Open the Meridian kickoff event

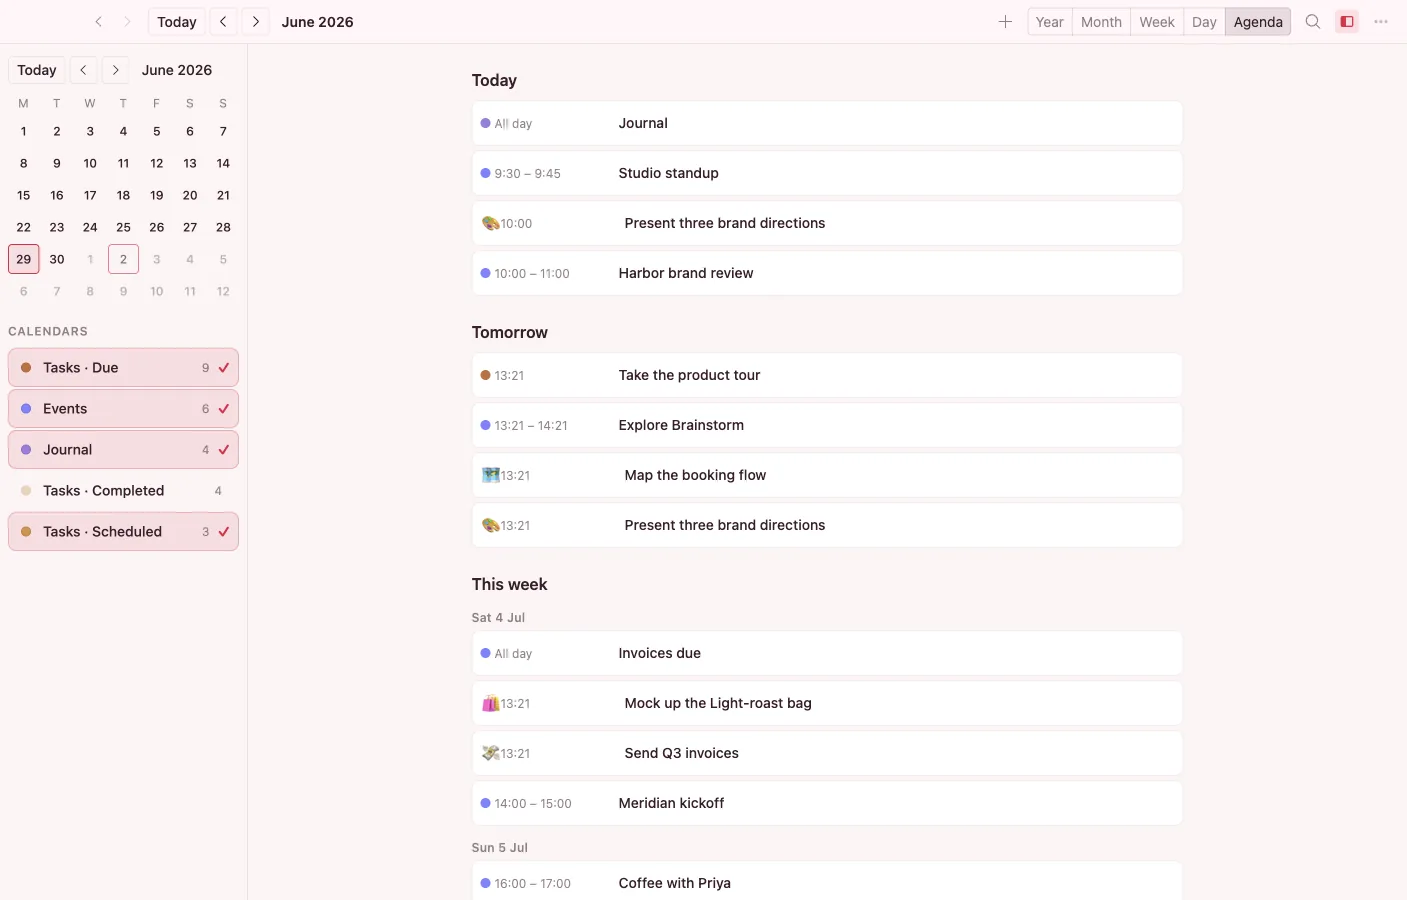tap(827, 803)
